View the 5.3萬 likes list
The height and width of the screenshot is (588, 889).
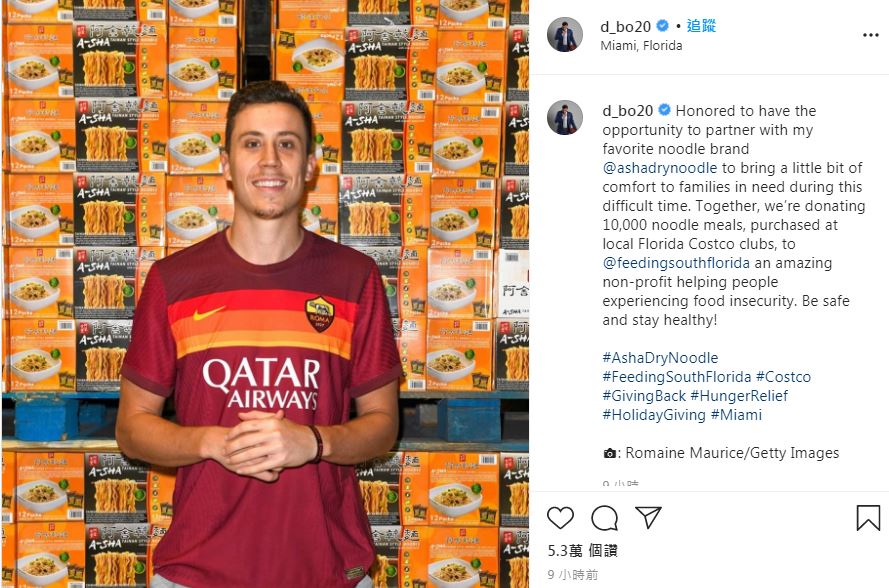(x=582, y=551)
